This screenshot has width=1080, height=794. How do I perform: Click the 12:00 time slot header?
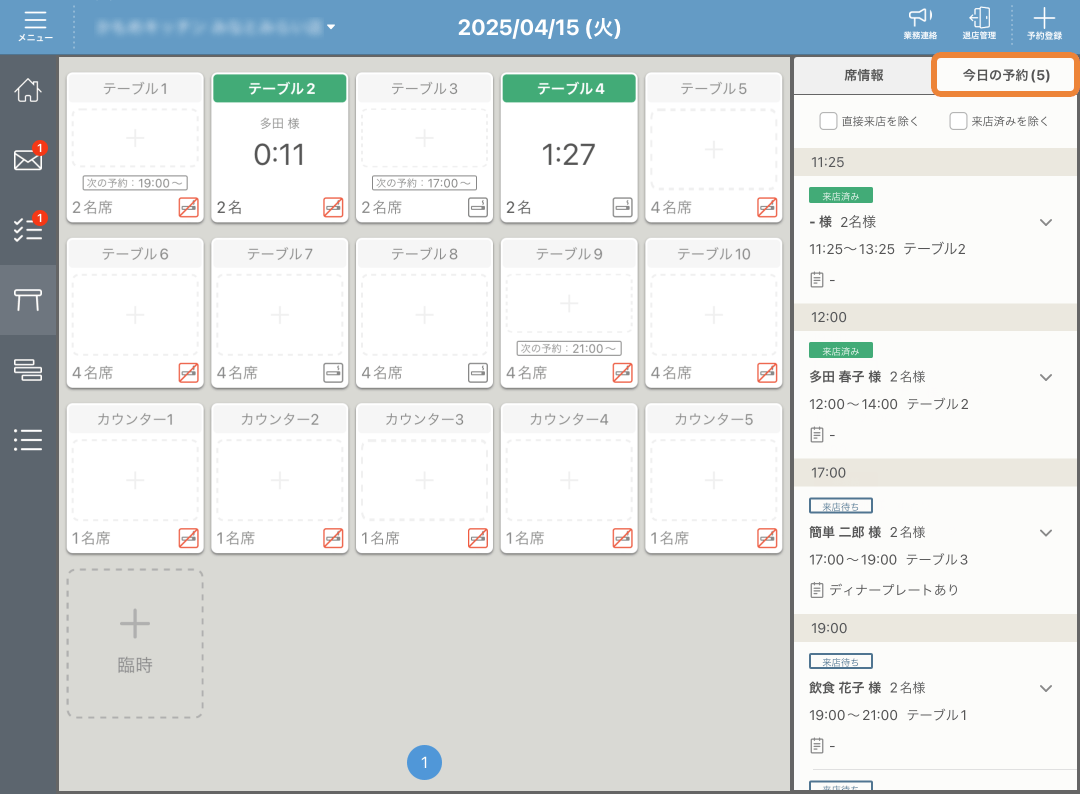[935, 317]
